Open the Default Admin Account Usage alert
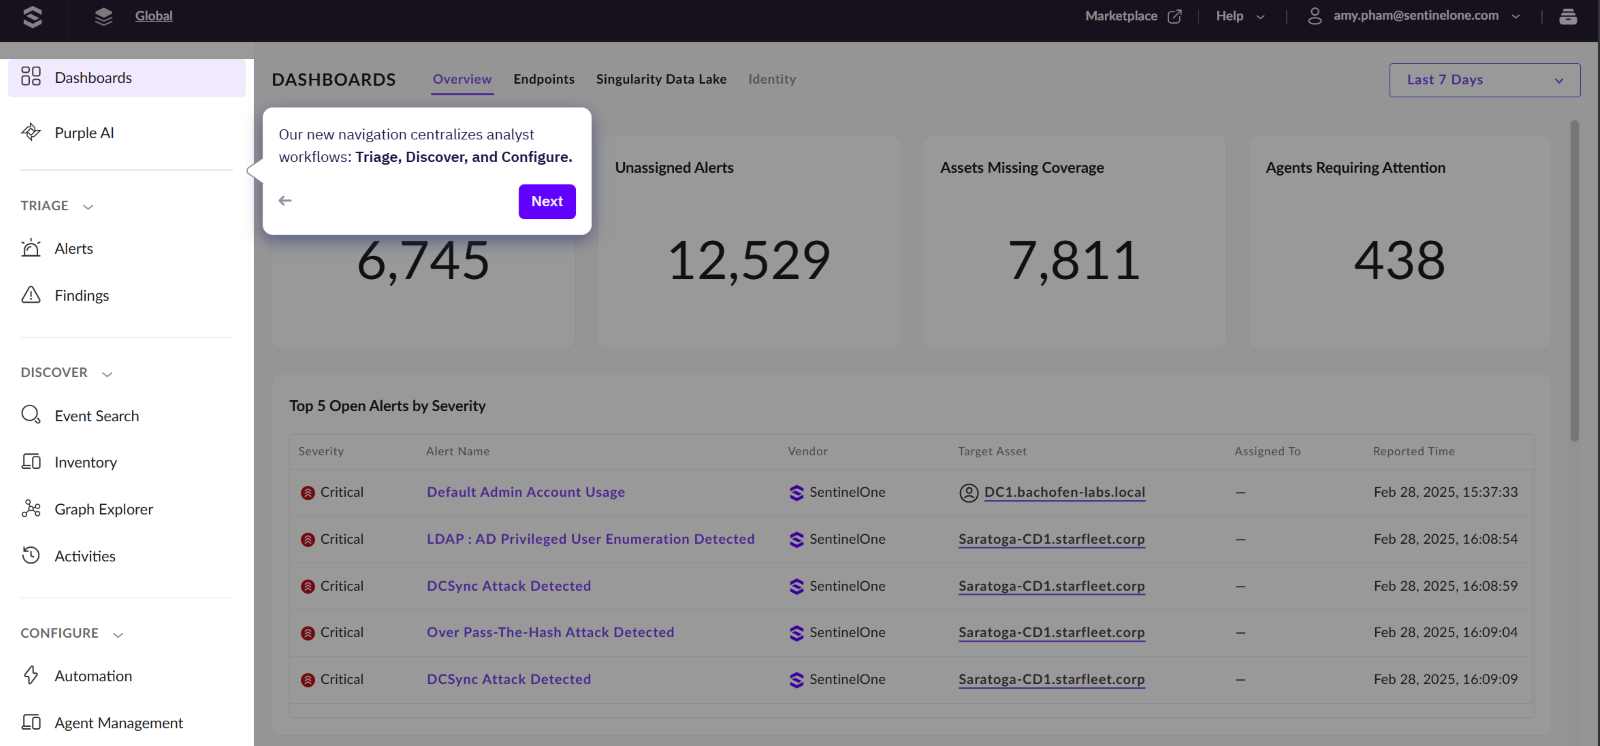 click(526, 492)
